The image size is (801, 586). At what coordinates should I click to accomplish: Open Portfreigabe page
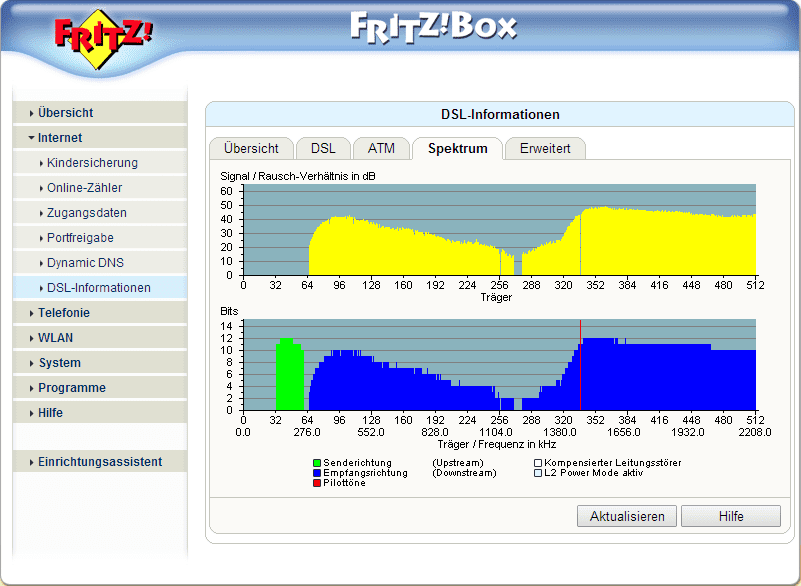coord(80,238)
